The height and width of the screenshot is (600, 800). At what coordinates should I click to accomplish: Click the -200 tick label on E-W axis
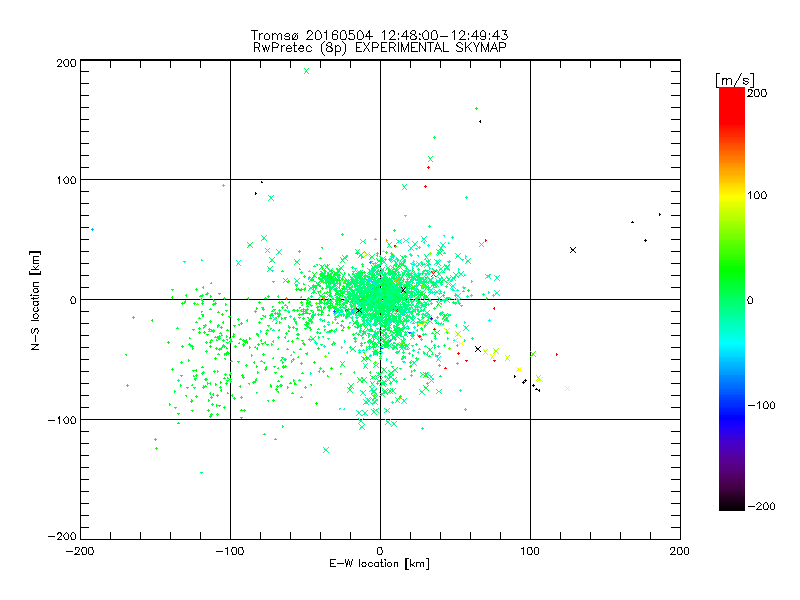click(80, 551)
